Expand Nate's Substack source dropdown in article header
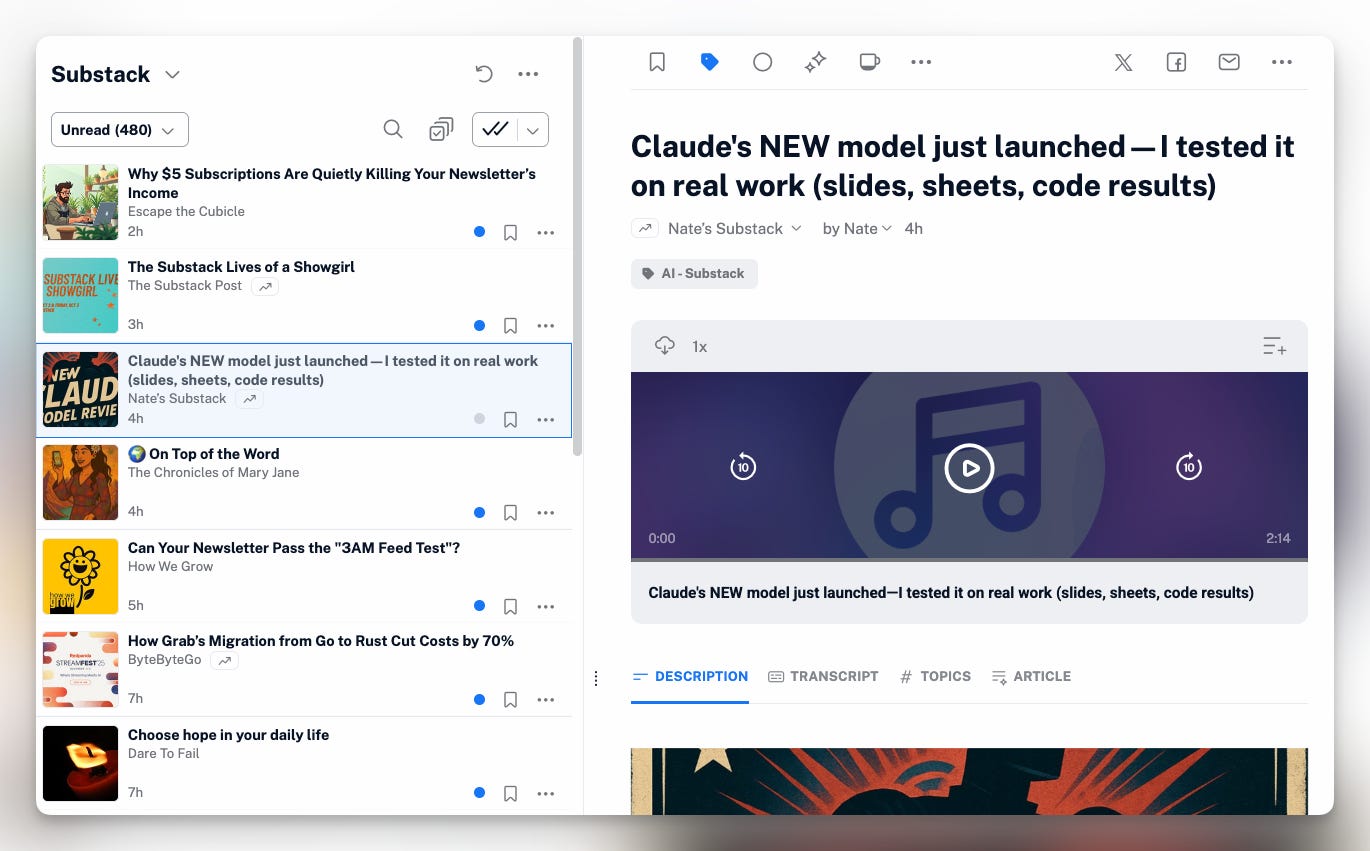The image size is (1370, 851). (796, 229)
